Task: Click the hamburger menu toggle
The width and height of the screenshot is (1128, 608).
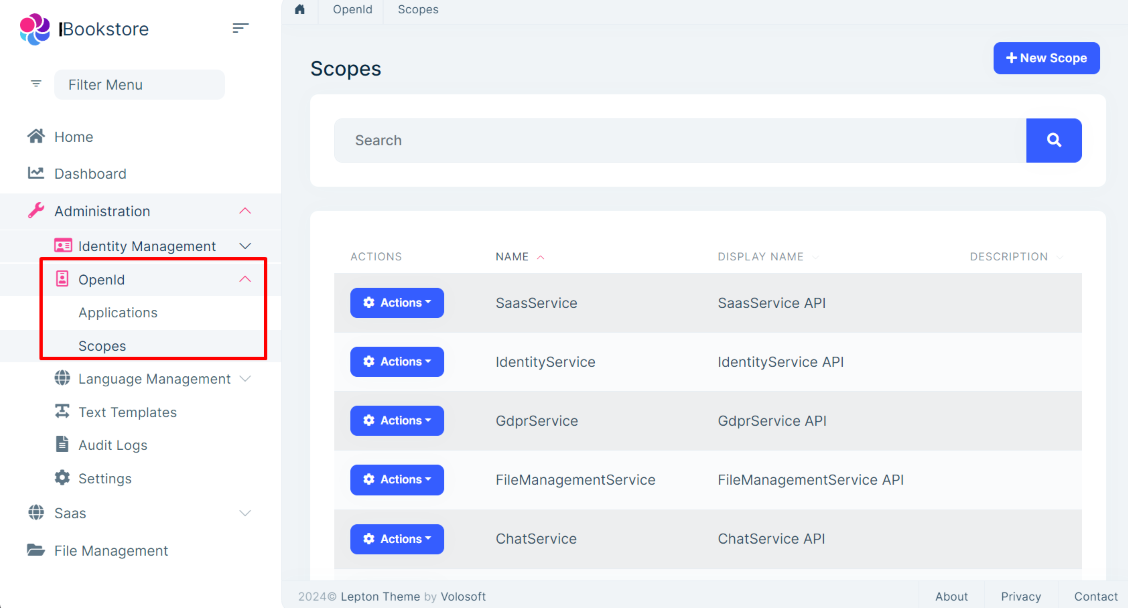Action: 240,28
